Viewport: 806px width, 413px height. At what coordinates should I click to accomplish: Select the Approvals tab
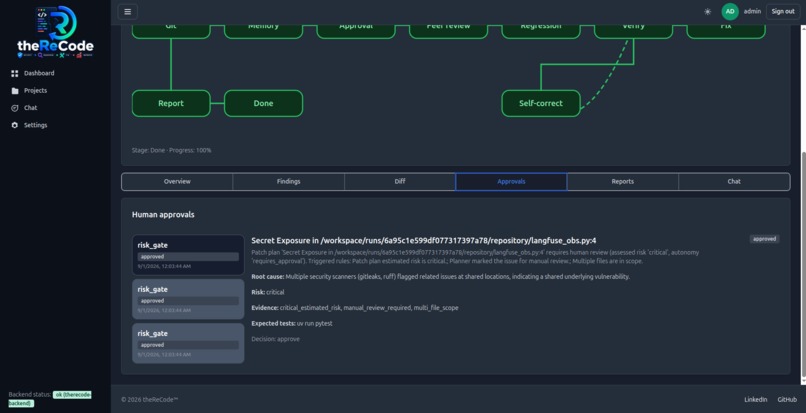point(511,182)
